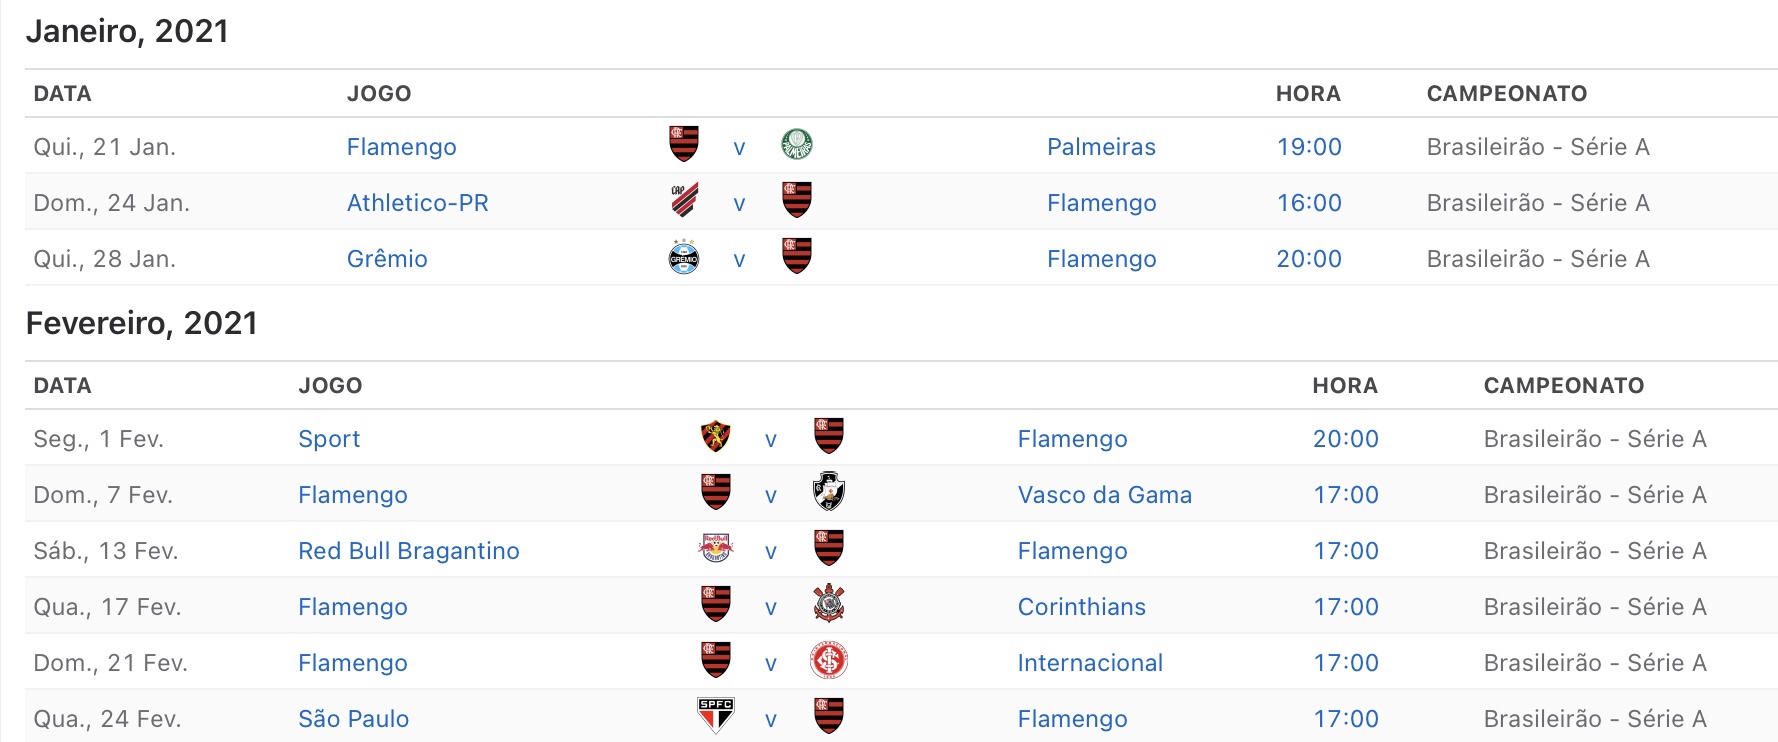Click the Corinthians crest icon
The height and width of the screenshot is (742, 1778).
tap(829, 604)
